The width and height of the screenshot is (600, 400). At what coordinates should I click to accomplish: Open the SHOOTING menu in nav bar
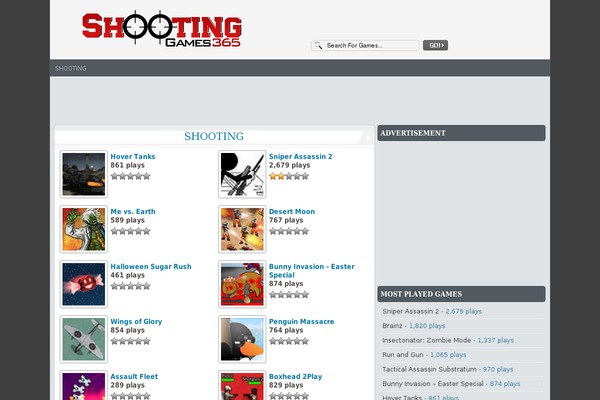tap(70, 68)
